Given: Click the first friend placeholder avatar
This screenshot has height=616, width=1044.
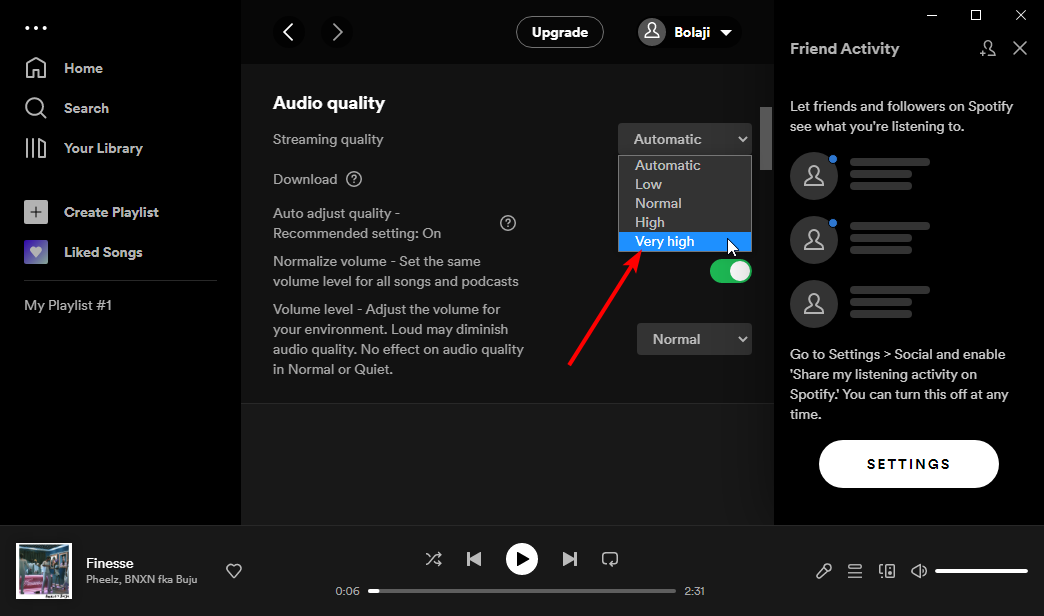Looking at the screenshot, I should [x=814, y=176].
